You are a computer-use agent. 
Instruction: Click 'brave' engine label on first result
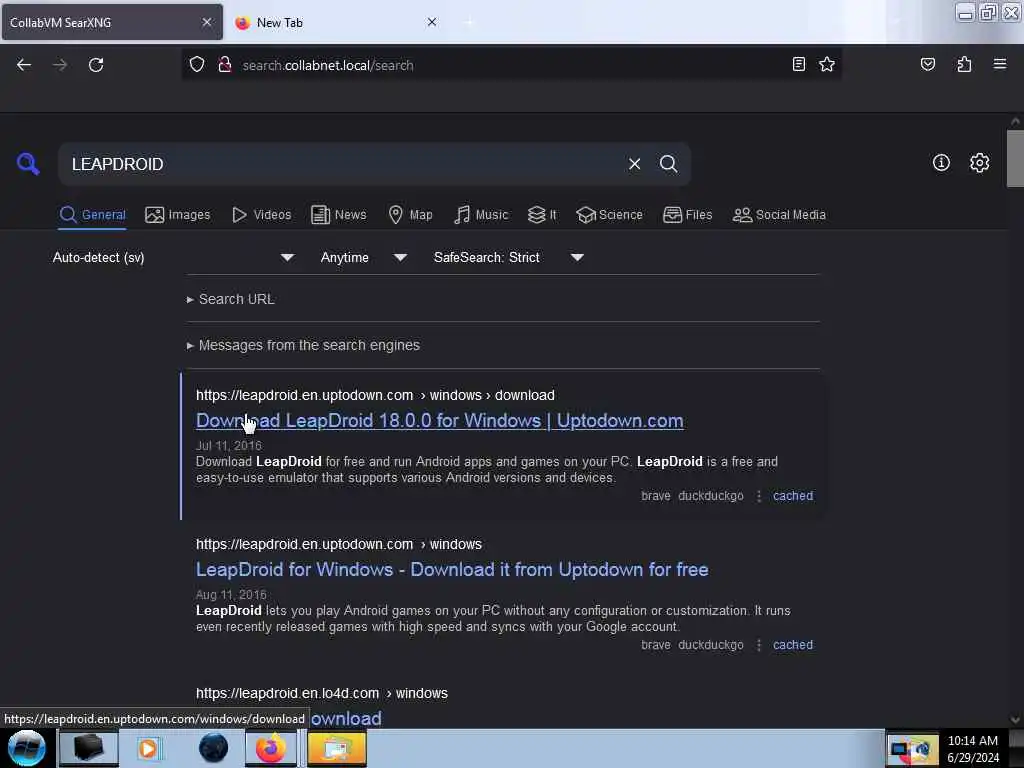(656, 496)
